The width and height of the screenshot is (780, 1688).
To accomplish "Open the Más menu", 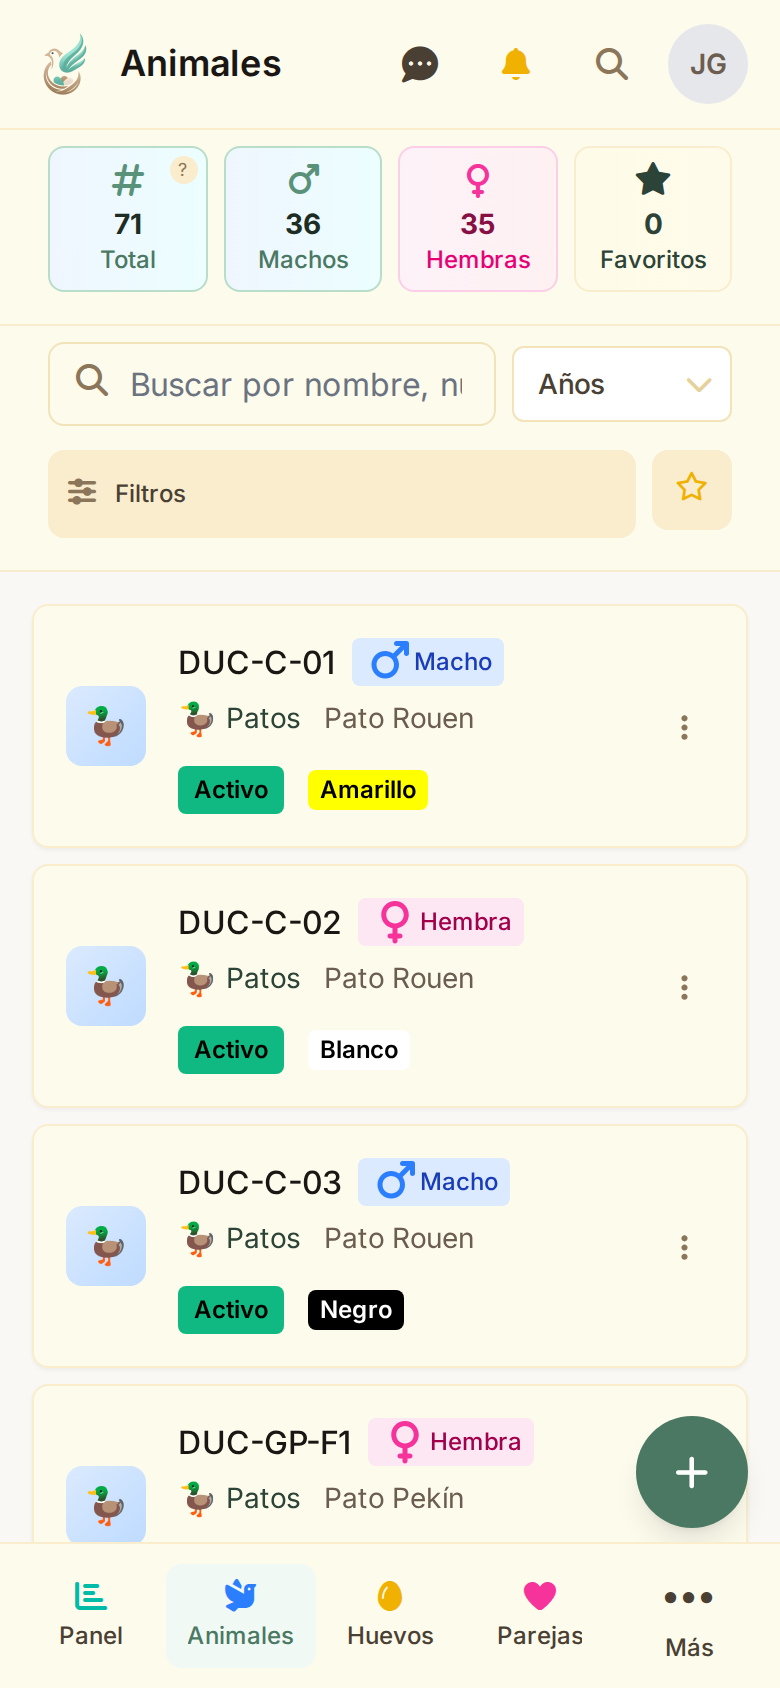I will tap(689, 1615).
